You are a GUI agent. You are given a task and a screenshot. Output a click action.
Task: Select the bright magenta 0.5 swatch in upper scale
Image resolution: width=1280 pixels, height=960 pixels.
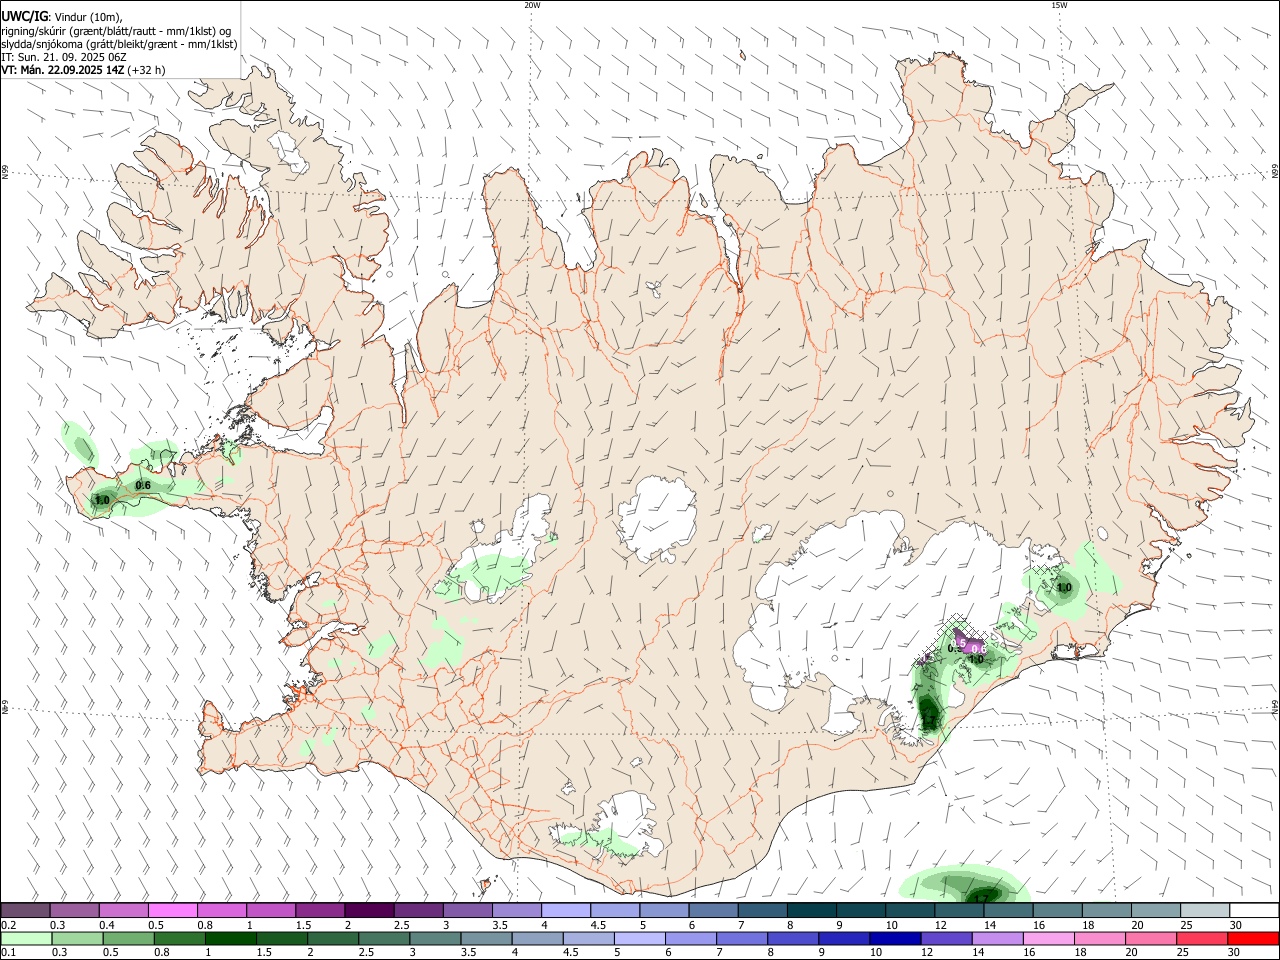[172, 911]
